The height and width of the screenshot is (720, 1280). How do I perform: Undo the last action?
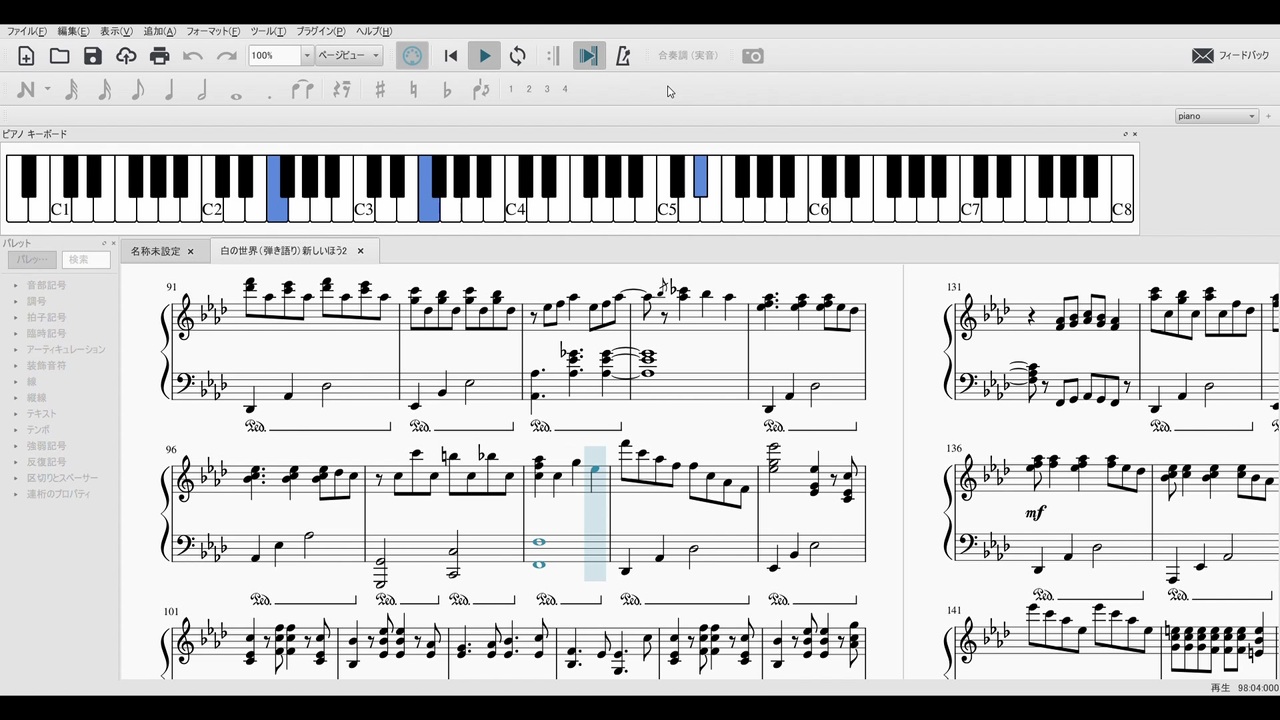(193, 56)
